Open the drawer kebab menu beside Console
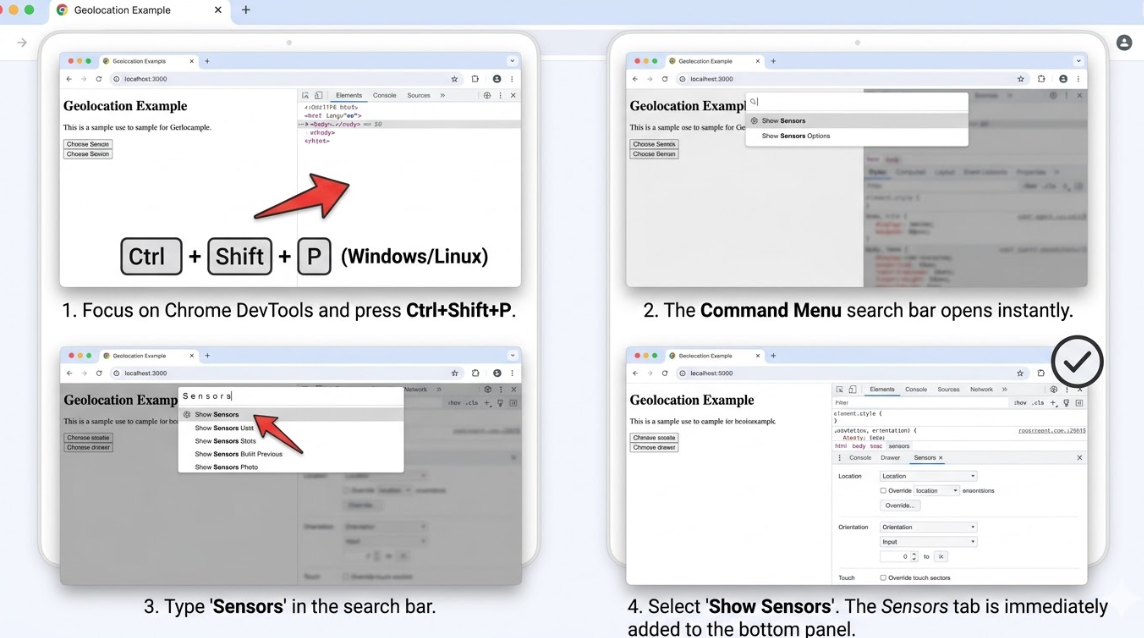Image resolution: width=1144 pixels, height=638 pixels. coord(840,458)
